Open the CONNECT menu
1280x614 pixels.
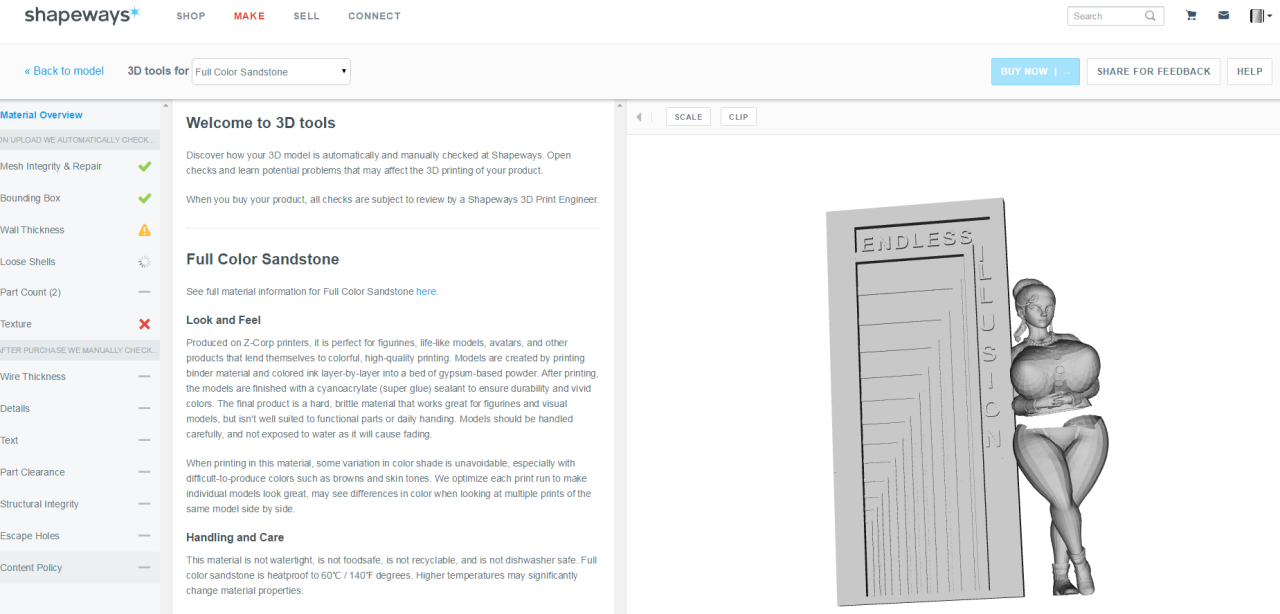[374, 16]
